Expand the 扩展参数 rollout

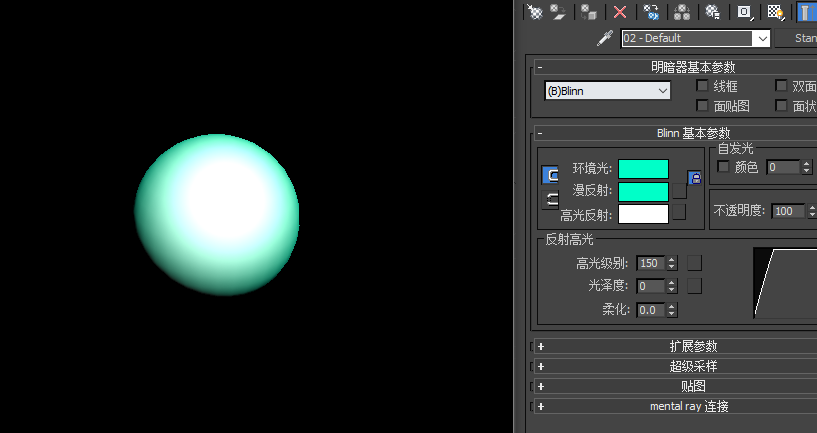point(677,347)
